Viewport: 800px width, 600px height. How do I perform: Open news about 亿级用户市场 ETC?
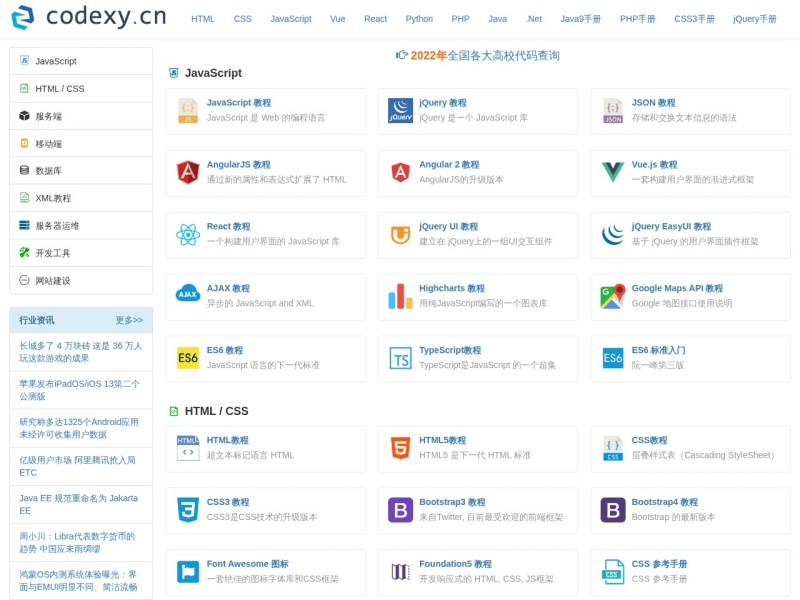click(78, 466)
